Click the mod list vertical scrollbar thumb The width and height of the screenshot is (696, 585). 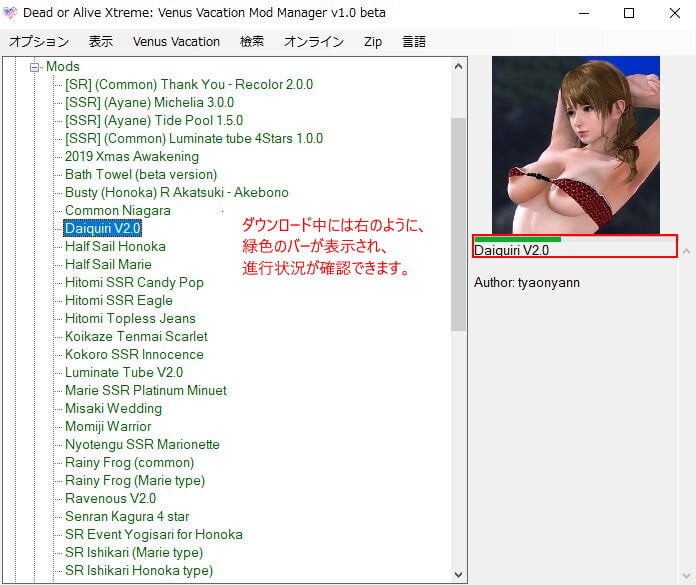coord(459,224)
